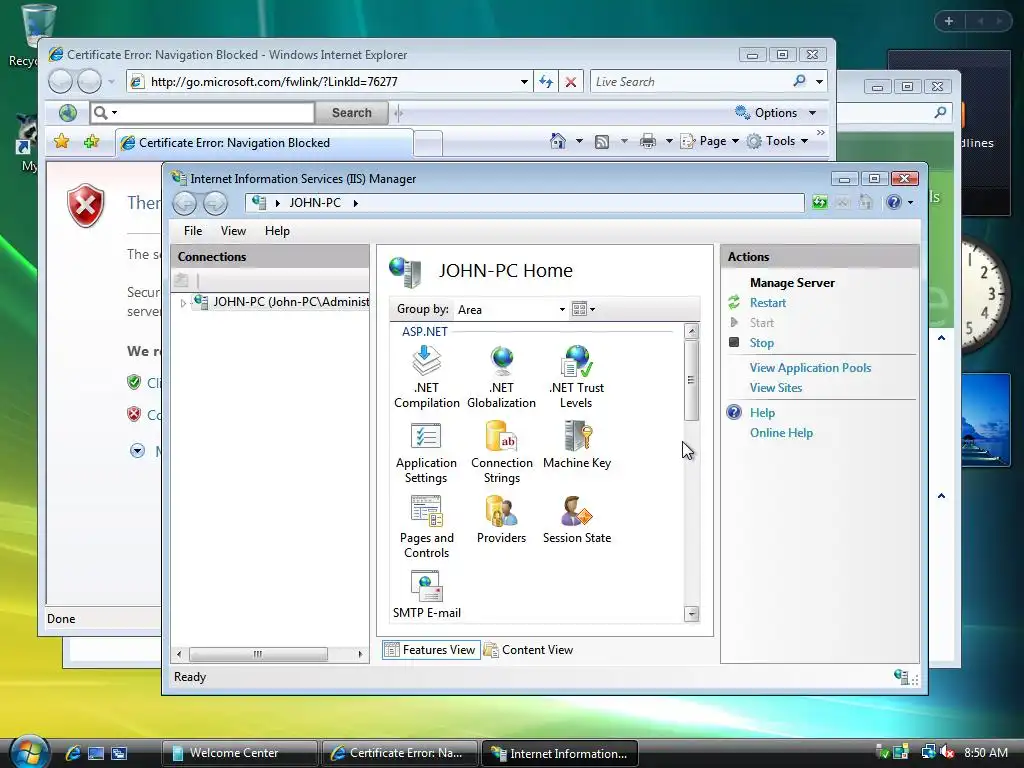Click the green refresh icon in IIS Manager

820,202
